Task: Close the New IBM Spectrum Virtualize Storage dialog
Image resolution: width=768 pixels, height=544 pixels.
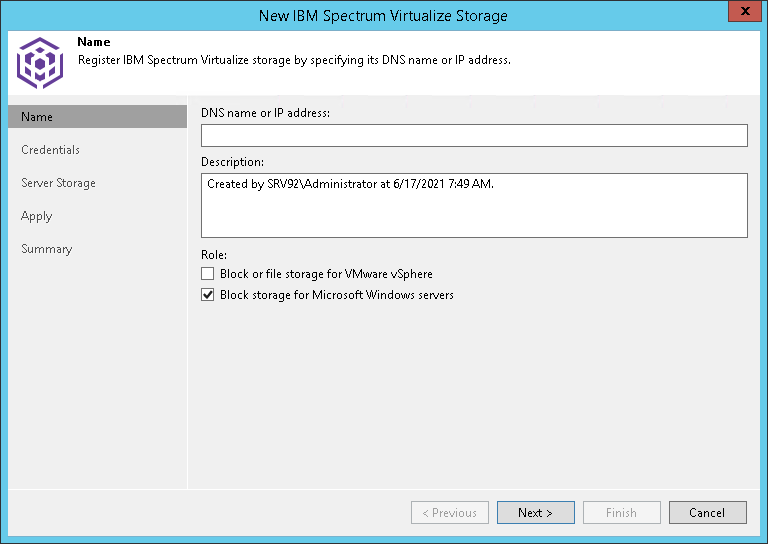Action: coord(744,11)
